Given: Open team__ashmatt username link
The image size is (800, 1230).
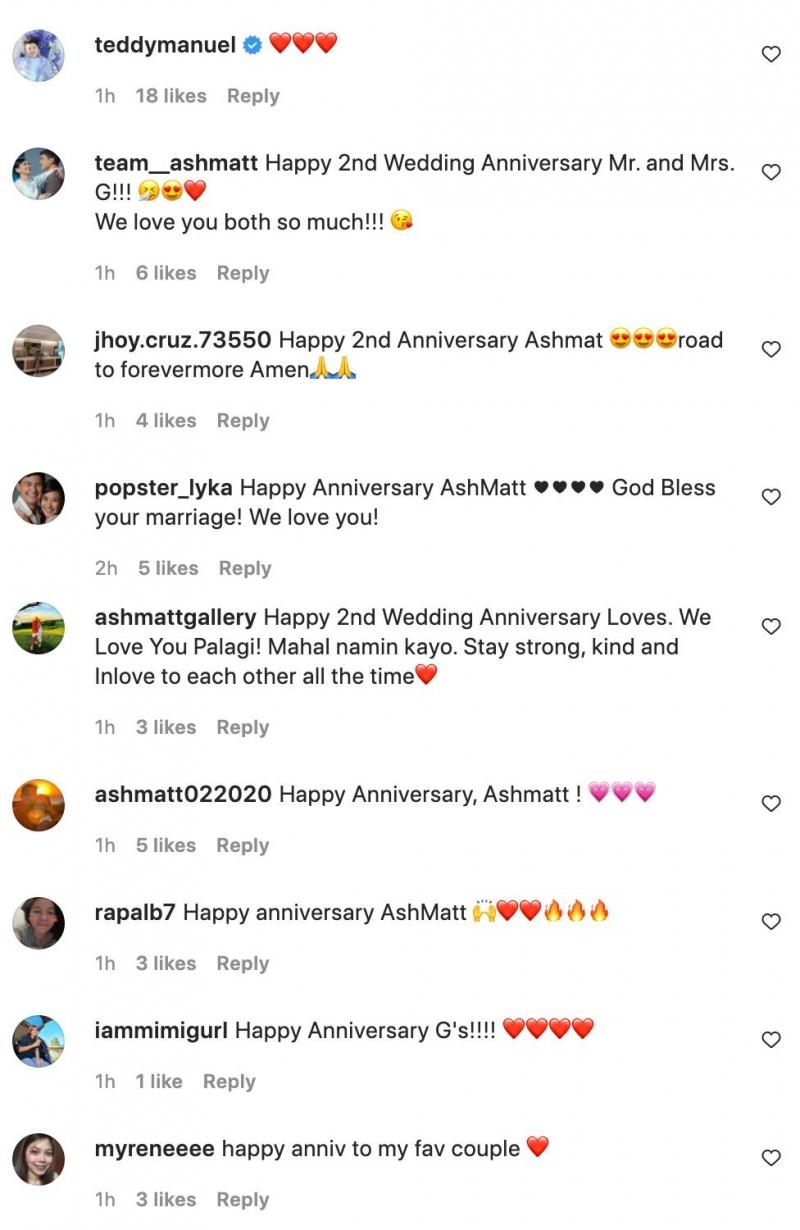Looking at the screenshot, I should 176,163.
